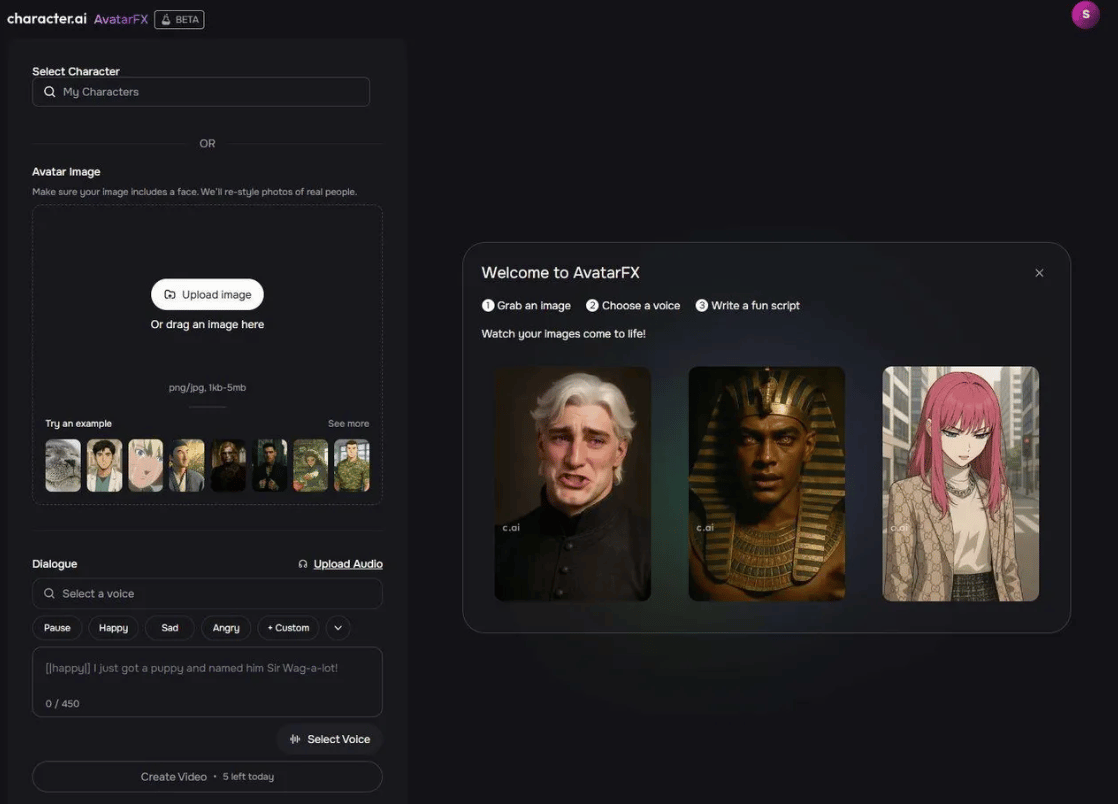Viewport: 1118px width, 804px height.
Task: Click the magnifier icon in Select a voice
Action: [49, 594]
